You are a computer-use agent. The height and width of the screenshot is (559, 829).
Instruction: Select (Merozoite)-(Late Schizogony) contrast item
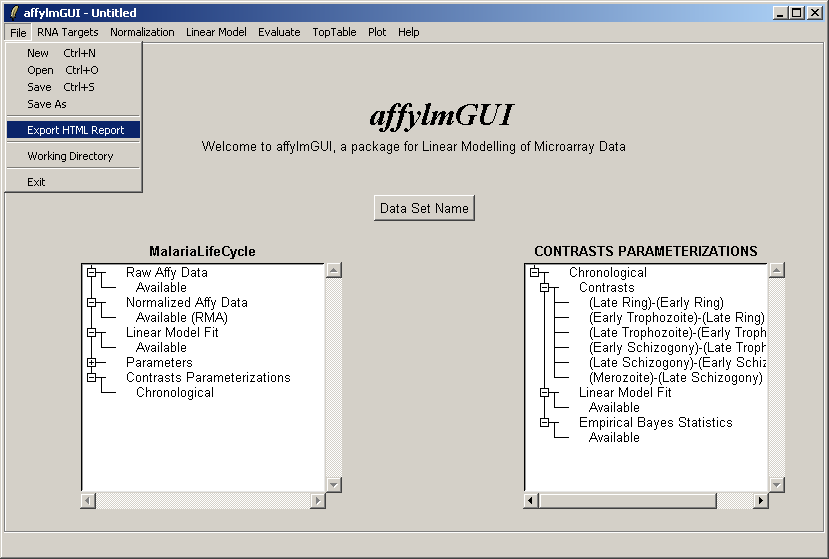pos(675,377)
